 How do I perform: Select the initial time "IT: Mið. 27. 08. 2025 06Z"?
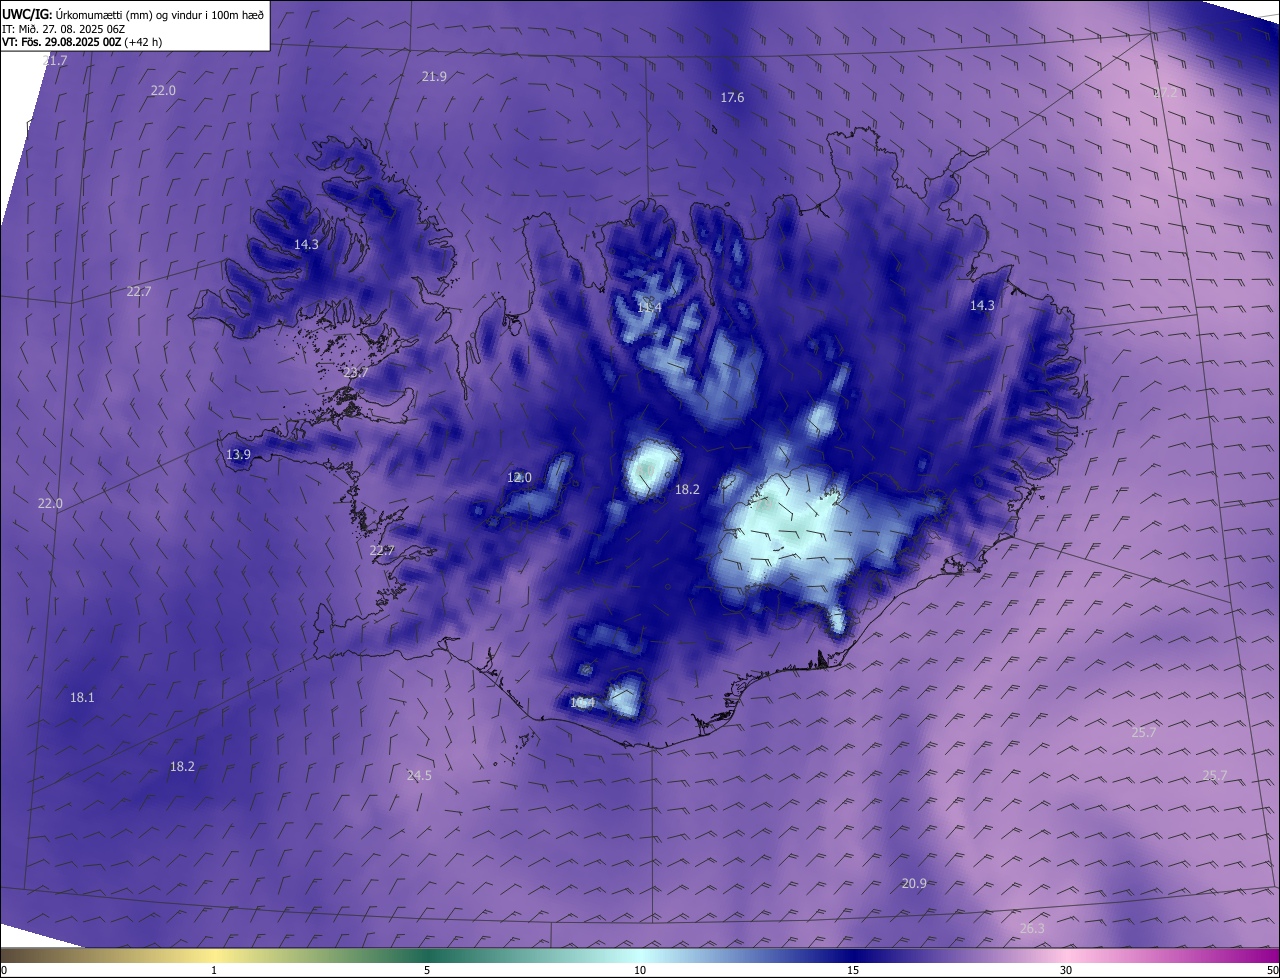click(63, 28)
